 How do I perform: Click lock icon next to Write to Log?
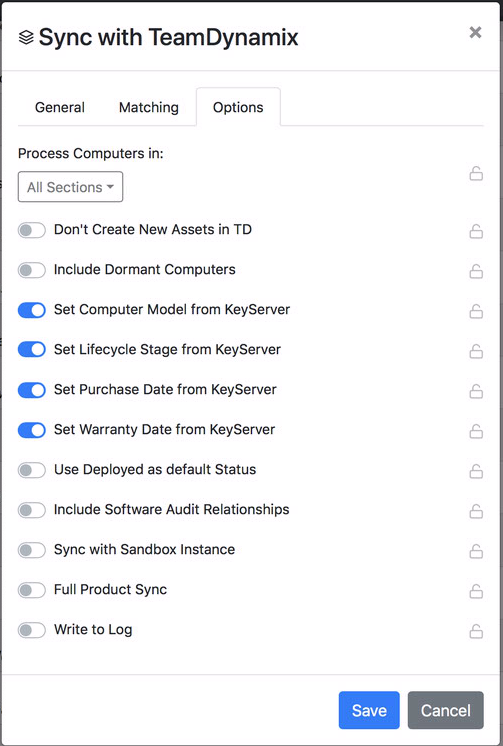(476, 630)
